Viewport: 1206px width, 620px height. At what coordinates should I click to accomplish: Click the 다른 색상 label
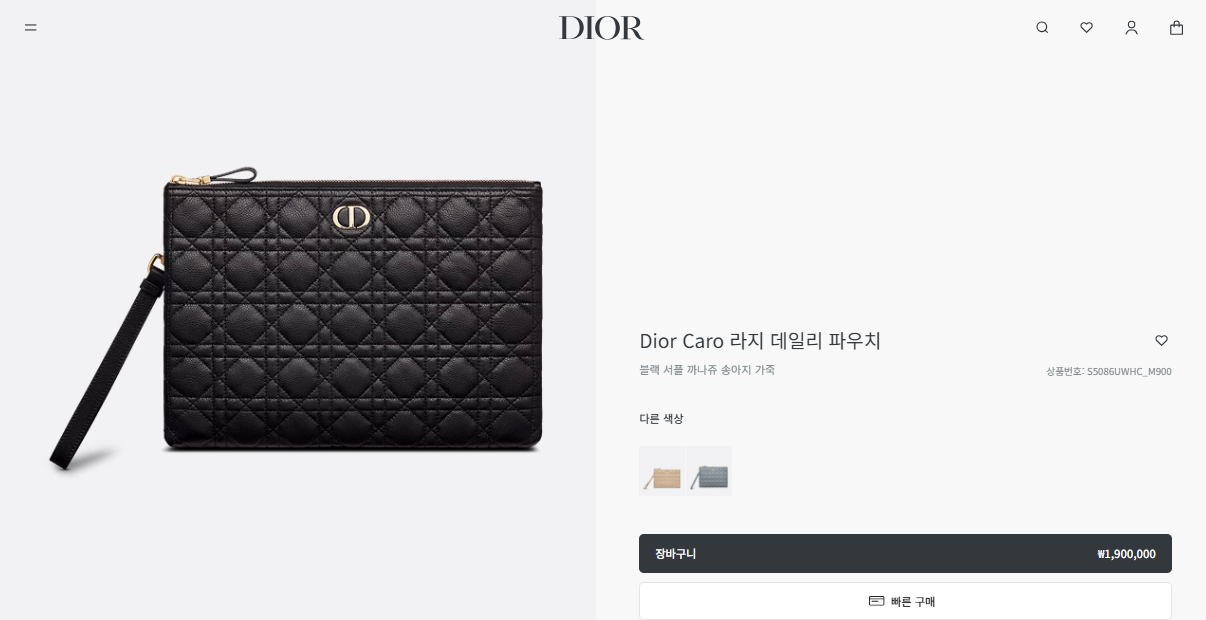click(x=662, y=418)
